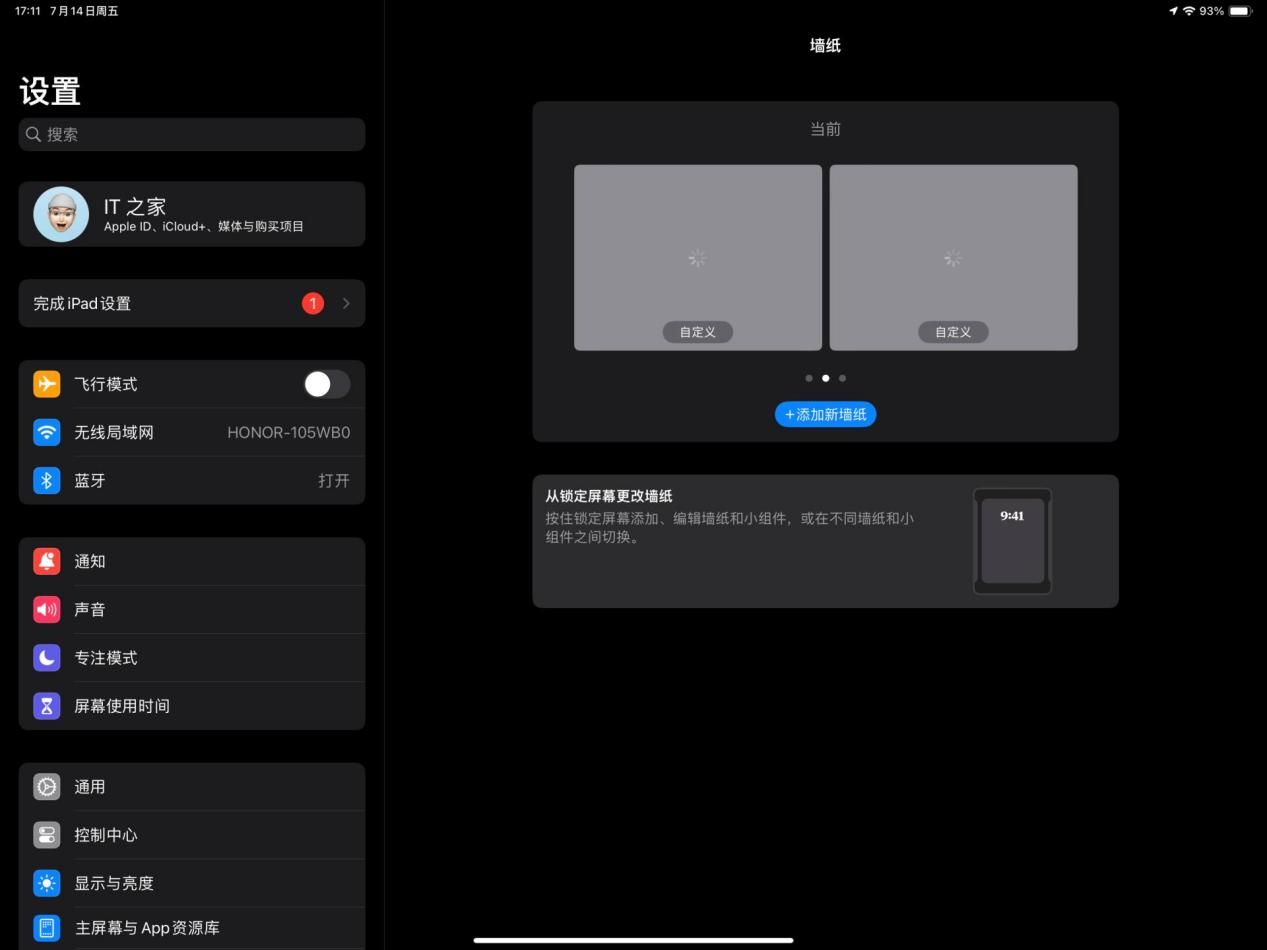This screenshot has height=950, width=1267.
Task: Open the 无线局域网 settings entry
Action: [x=190, y=432]
